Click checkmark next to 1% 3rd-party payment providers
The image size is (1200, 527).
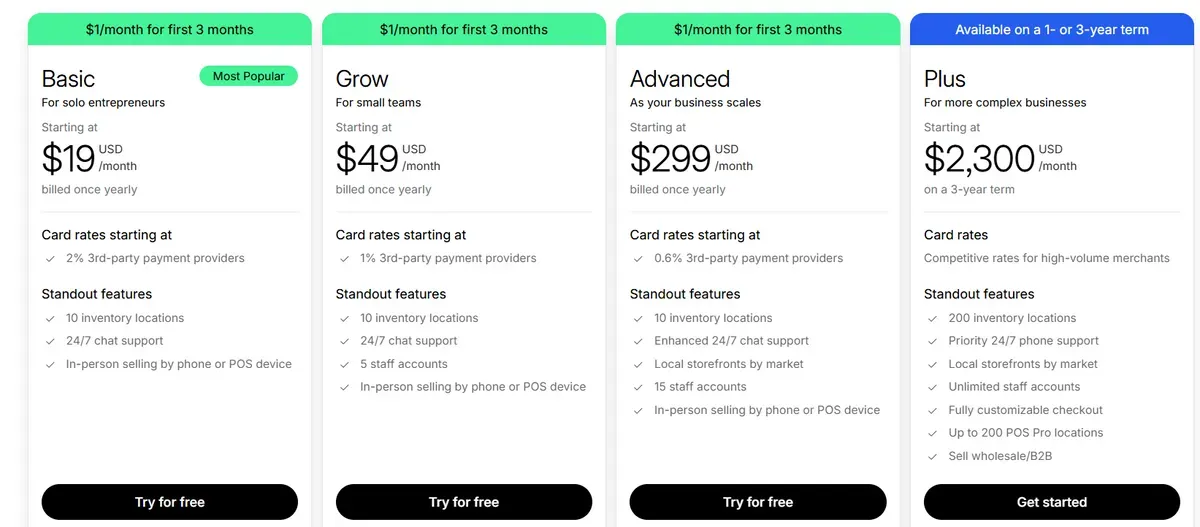[344, 258]
